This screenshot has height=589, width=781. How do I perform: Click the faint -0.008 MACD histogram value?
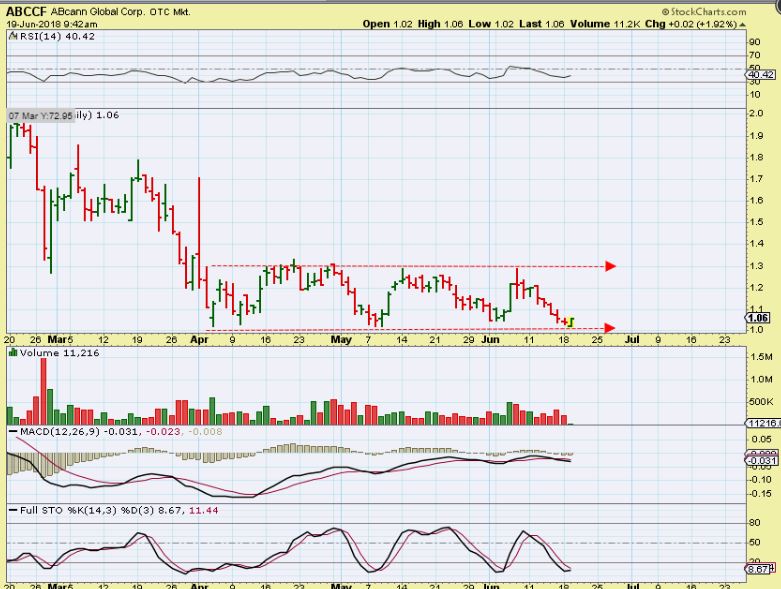[205, 432]
